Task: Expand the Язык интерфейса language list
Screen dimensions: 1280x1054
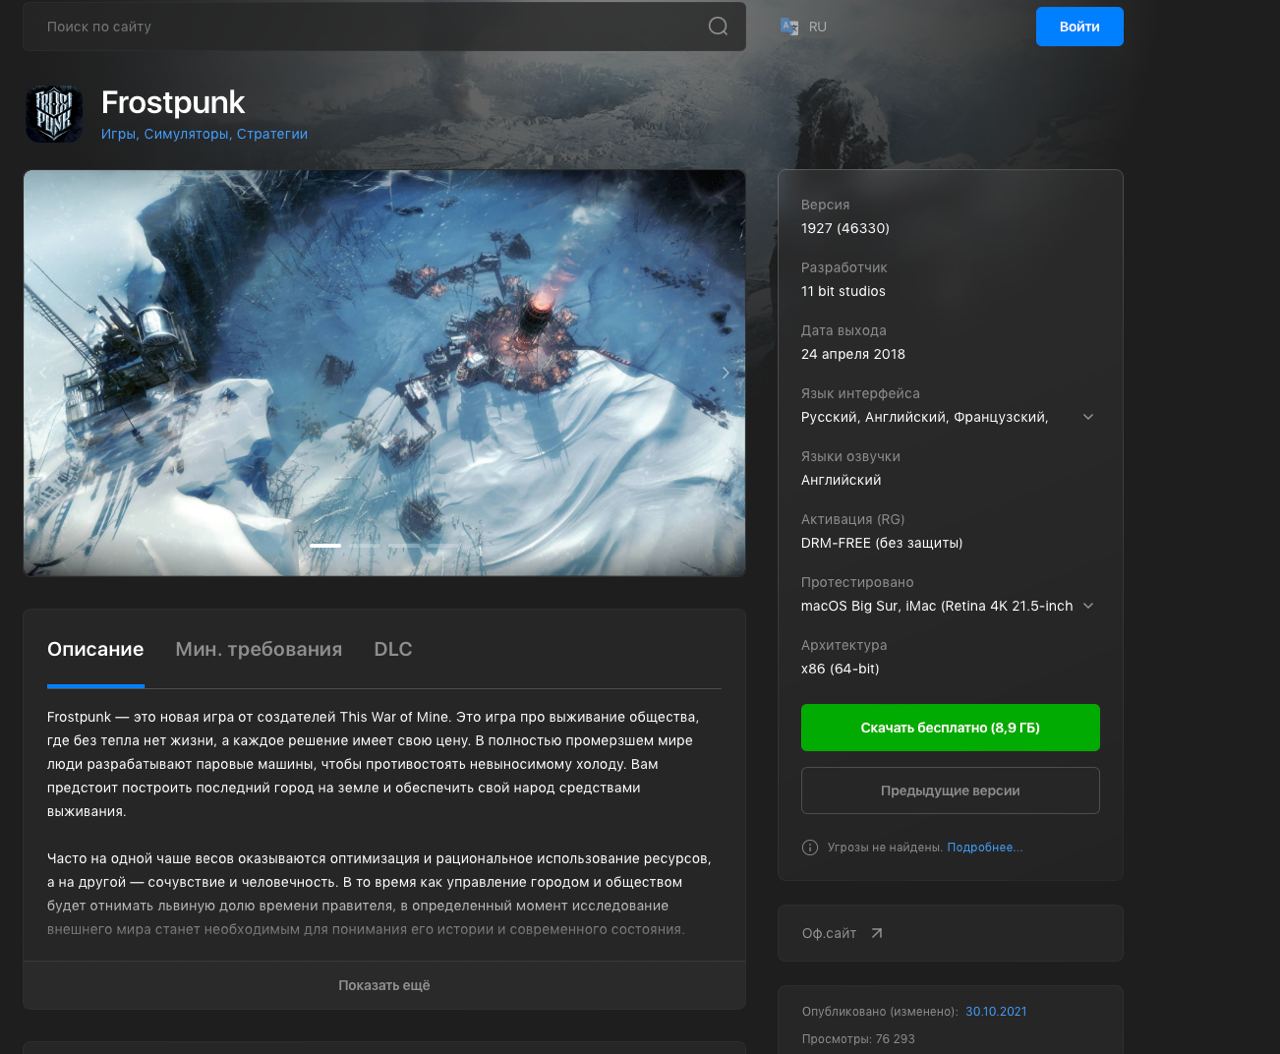Action: [x=1088, y=417]
